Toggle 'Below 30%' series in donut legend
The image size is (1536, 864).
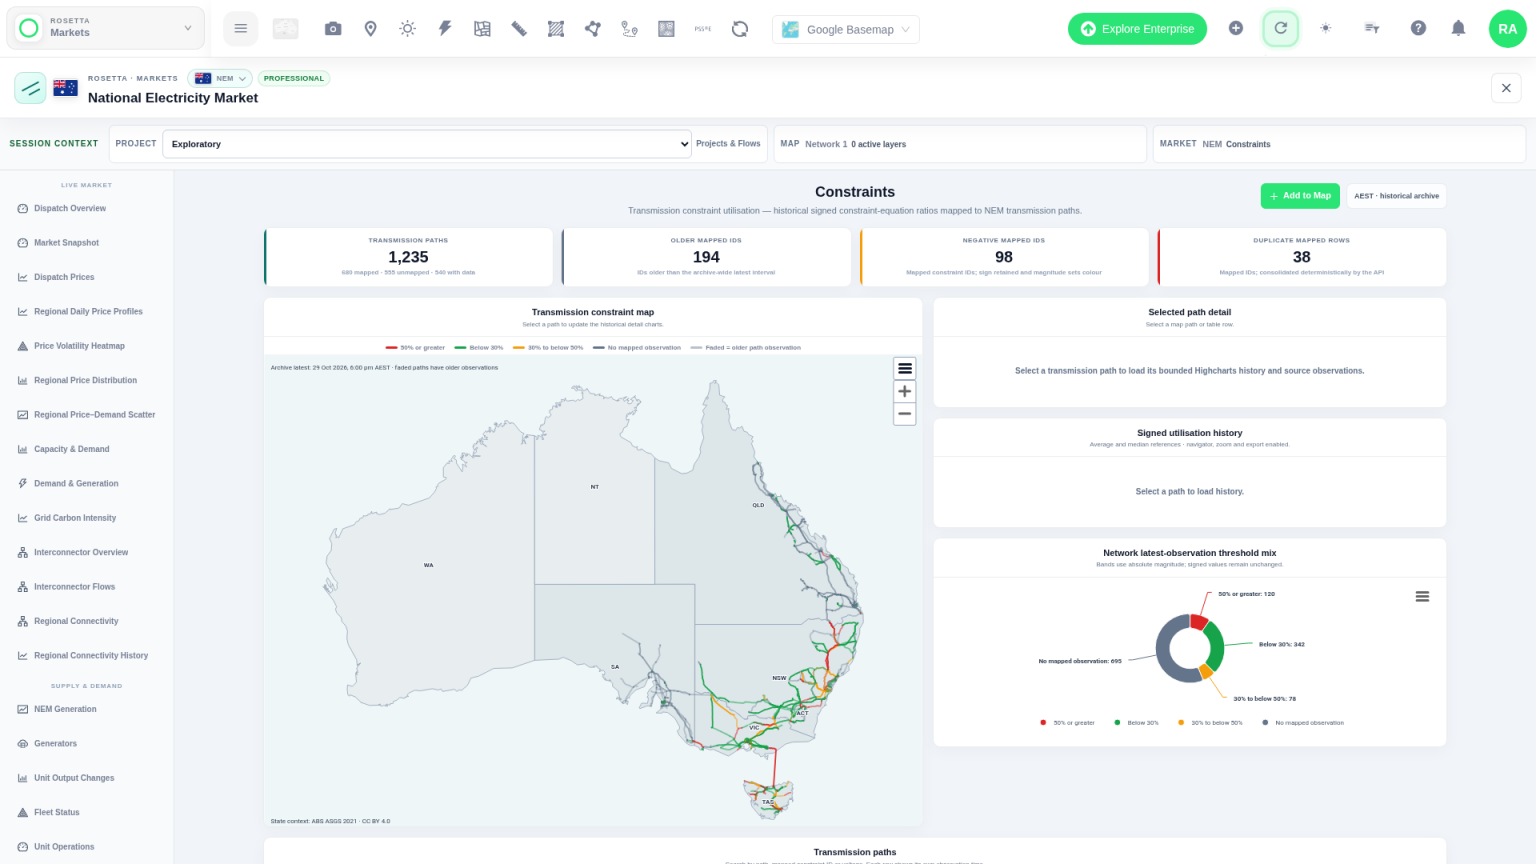(1137, 723)
